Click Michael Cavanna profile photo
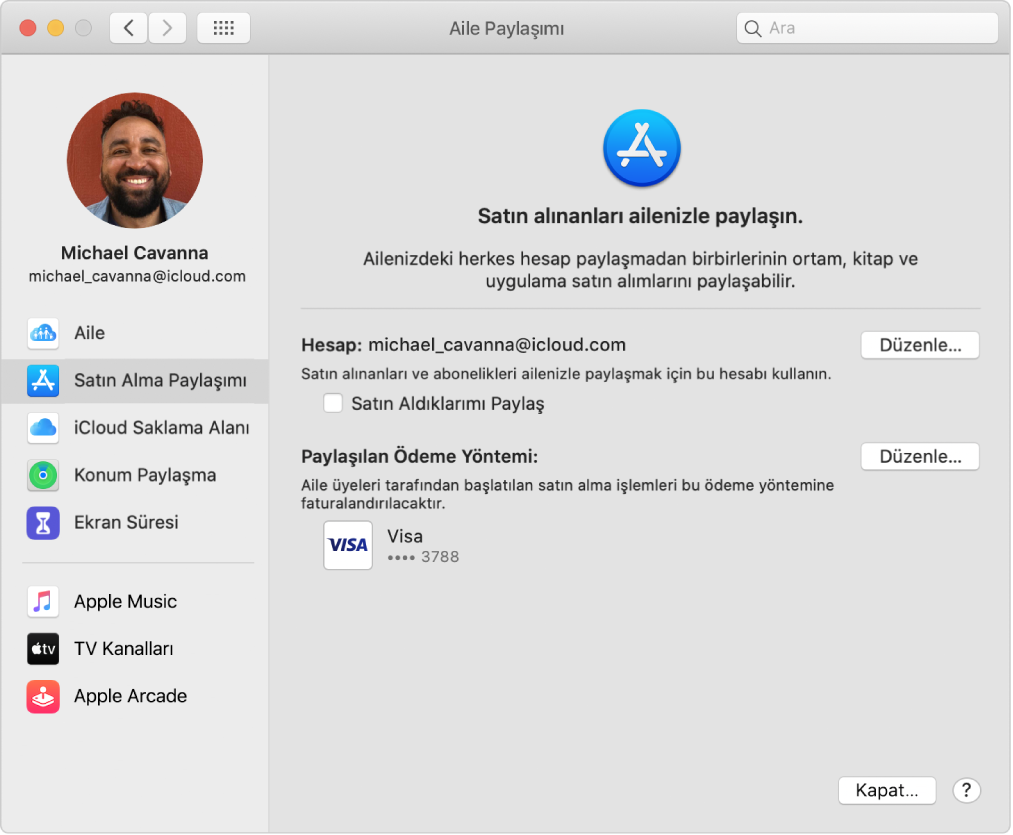 [135, 160]
